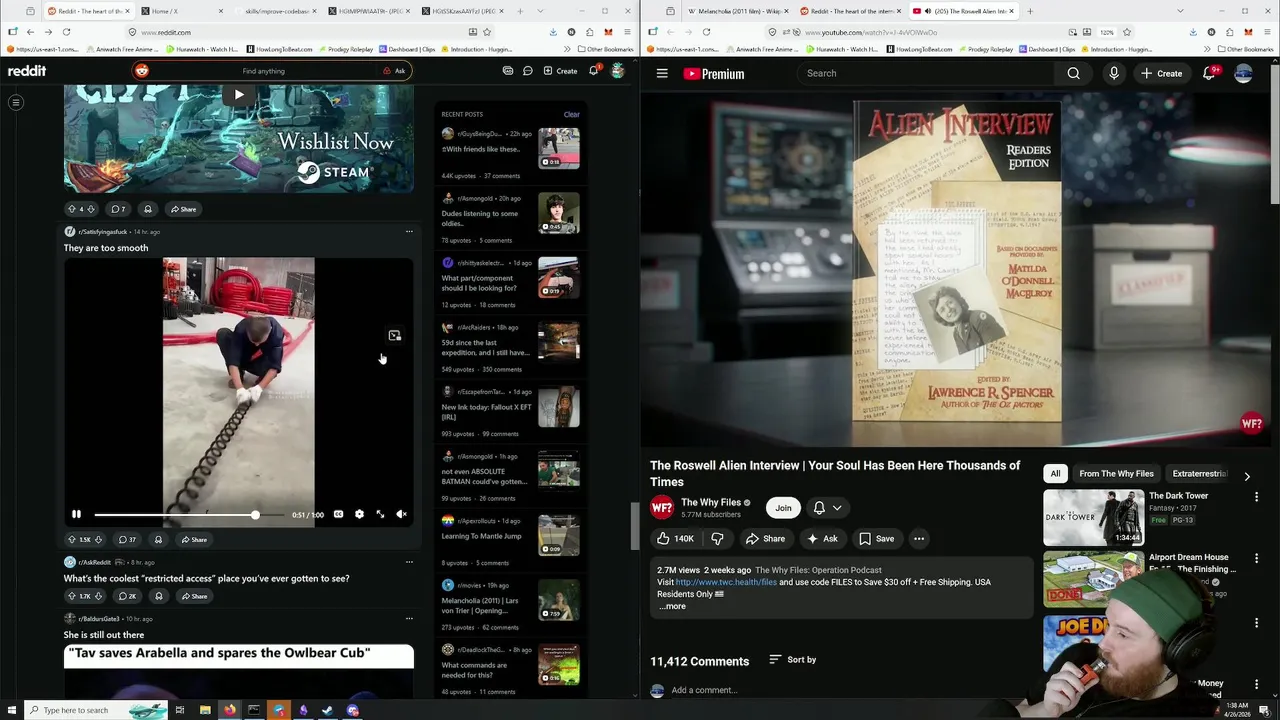Start YouTube voice search microphone
This screenshot has width=1280, height=720.
click(1114, 73)
